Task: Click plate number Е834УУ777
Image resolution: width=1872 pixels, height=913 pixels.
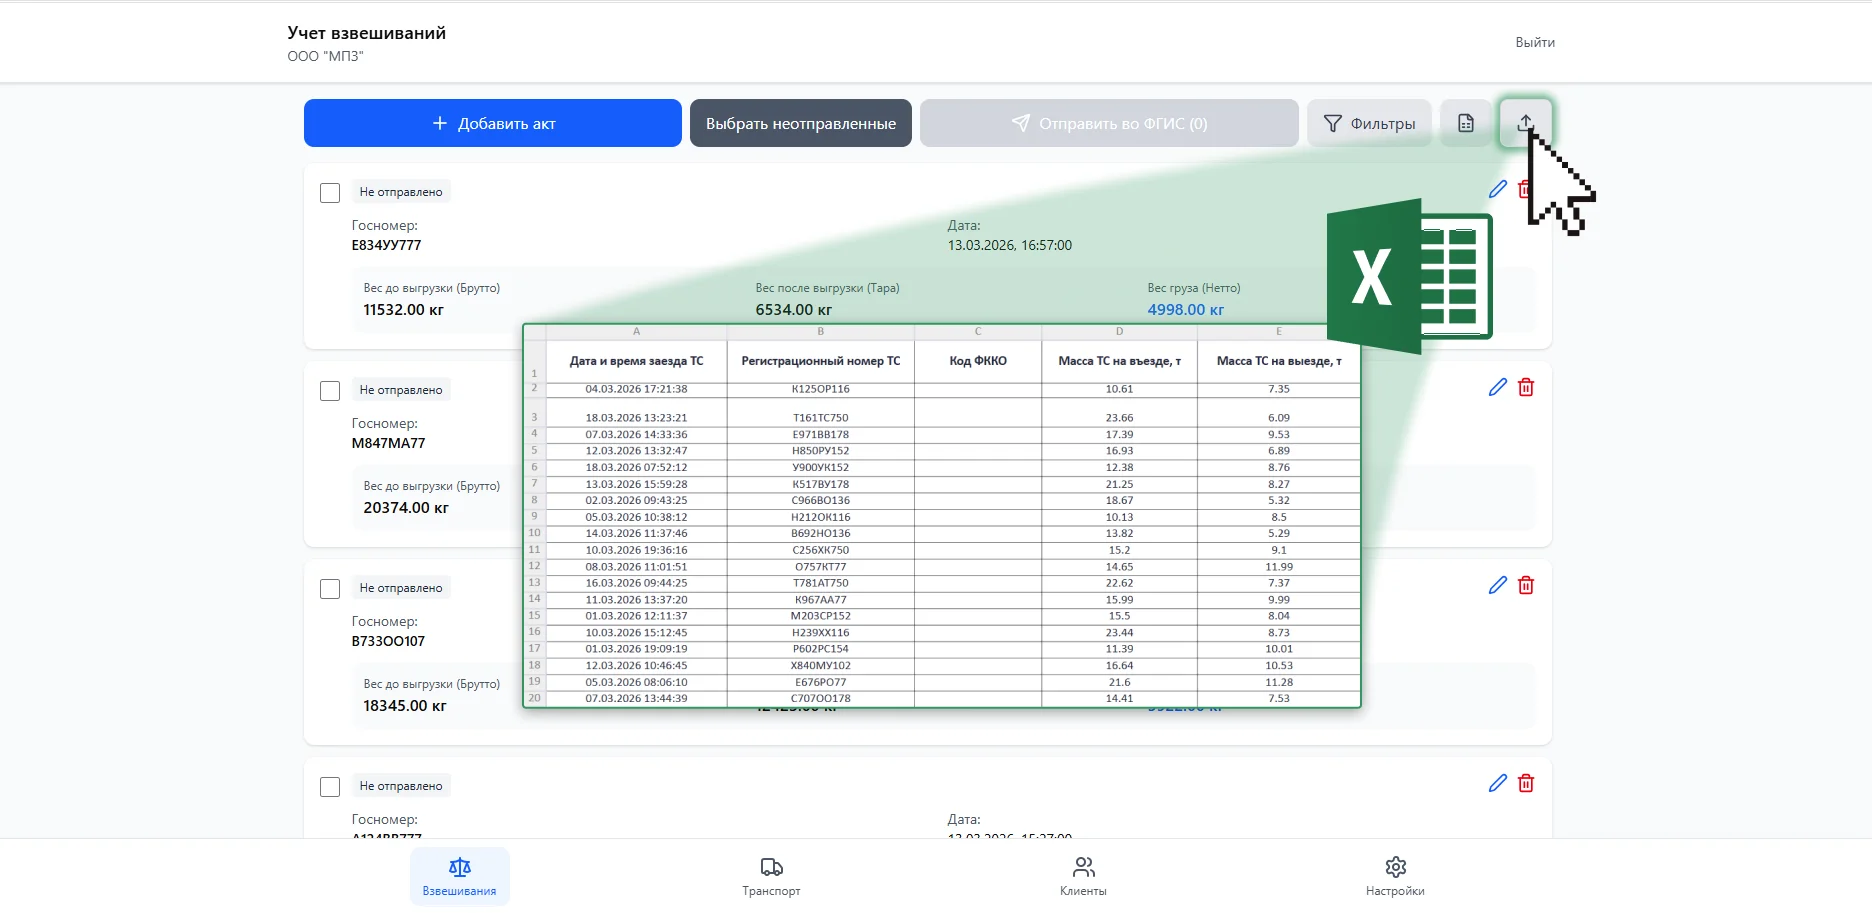Action: 386,245
